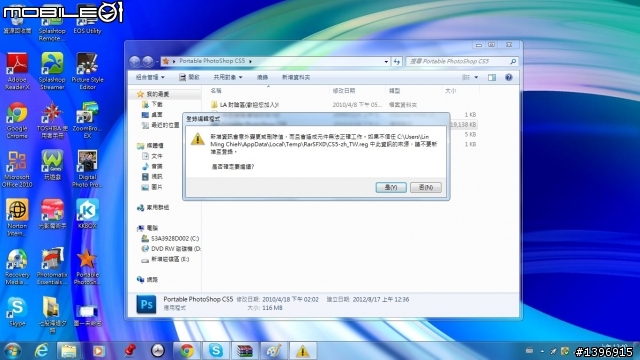Open Norton Internet Security desktop icon

coord(17,217)
